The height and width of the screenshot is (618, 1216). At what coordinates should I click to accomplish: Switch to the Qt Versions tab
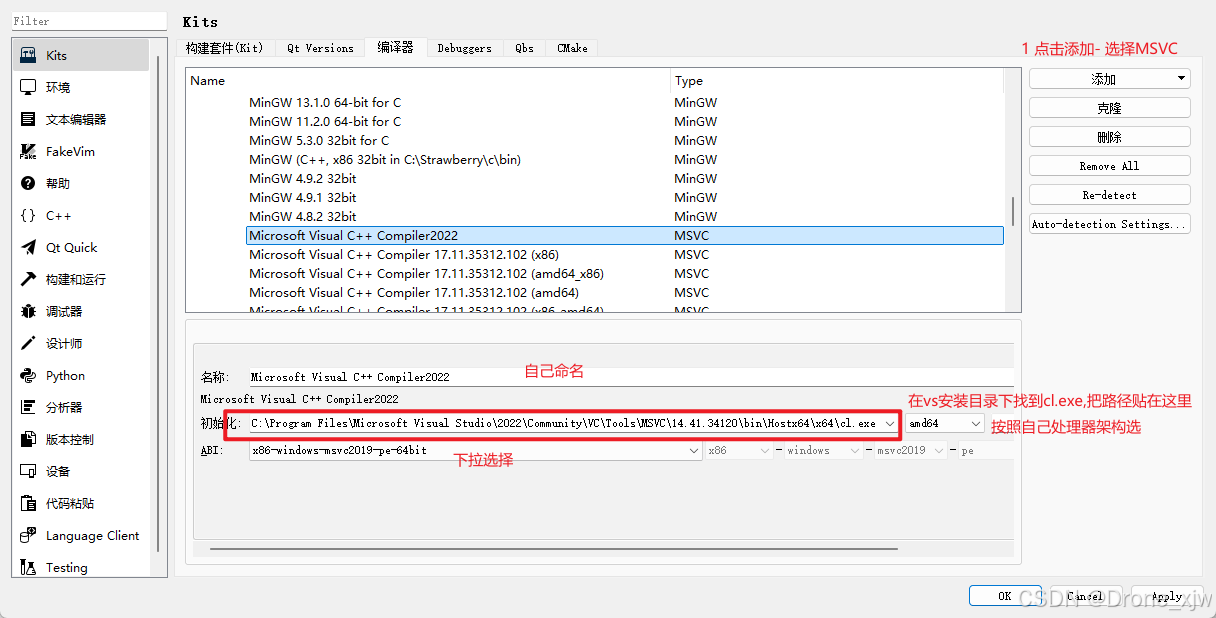pos(320,48)
